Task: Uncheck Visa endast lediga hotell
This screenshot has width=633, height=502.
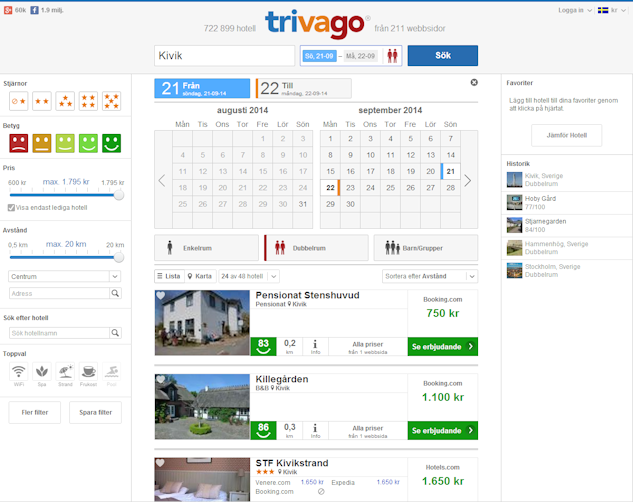Action: 11,208
